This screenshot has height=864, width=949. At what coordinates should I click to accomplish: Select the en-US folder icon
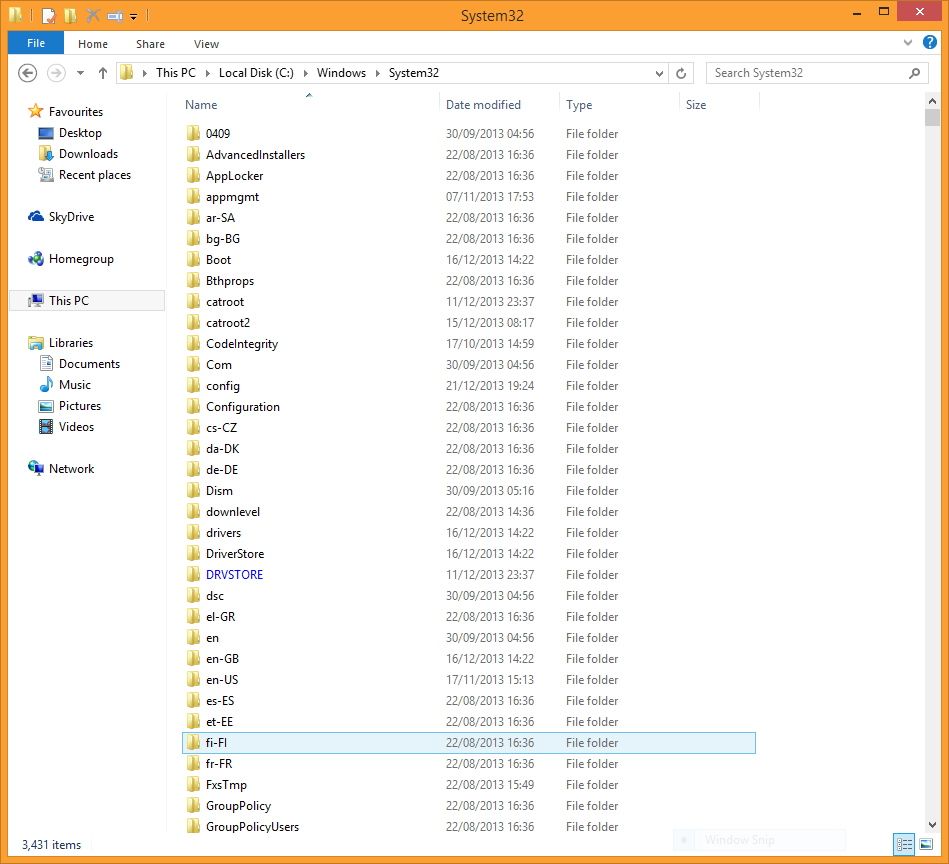193,679
